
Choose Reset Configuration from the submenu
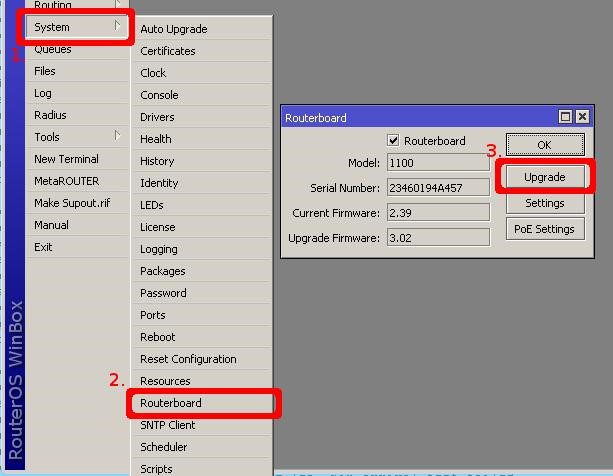[188, 359]
